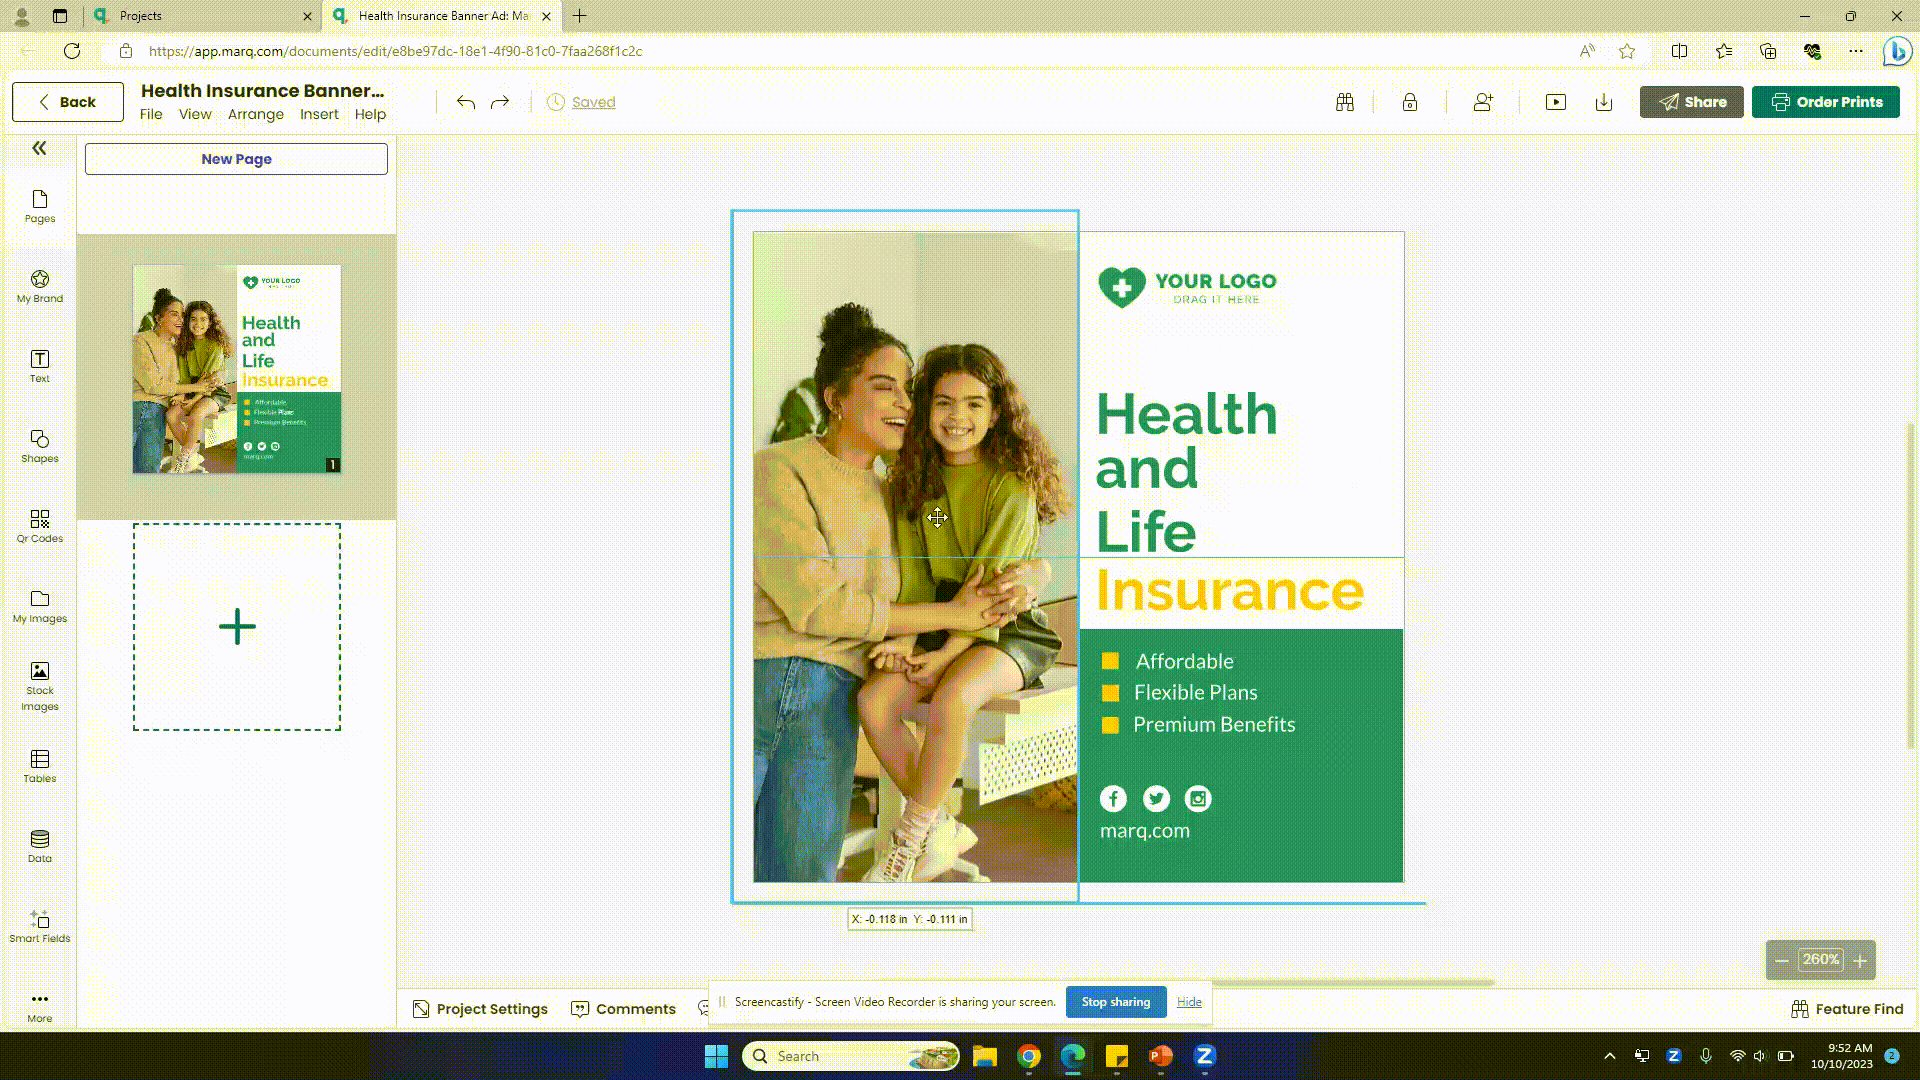Open the Insert menu

(x=319, y=114)
